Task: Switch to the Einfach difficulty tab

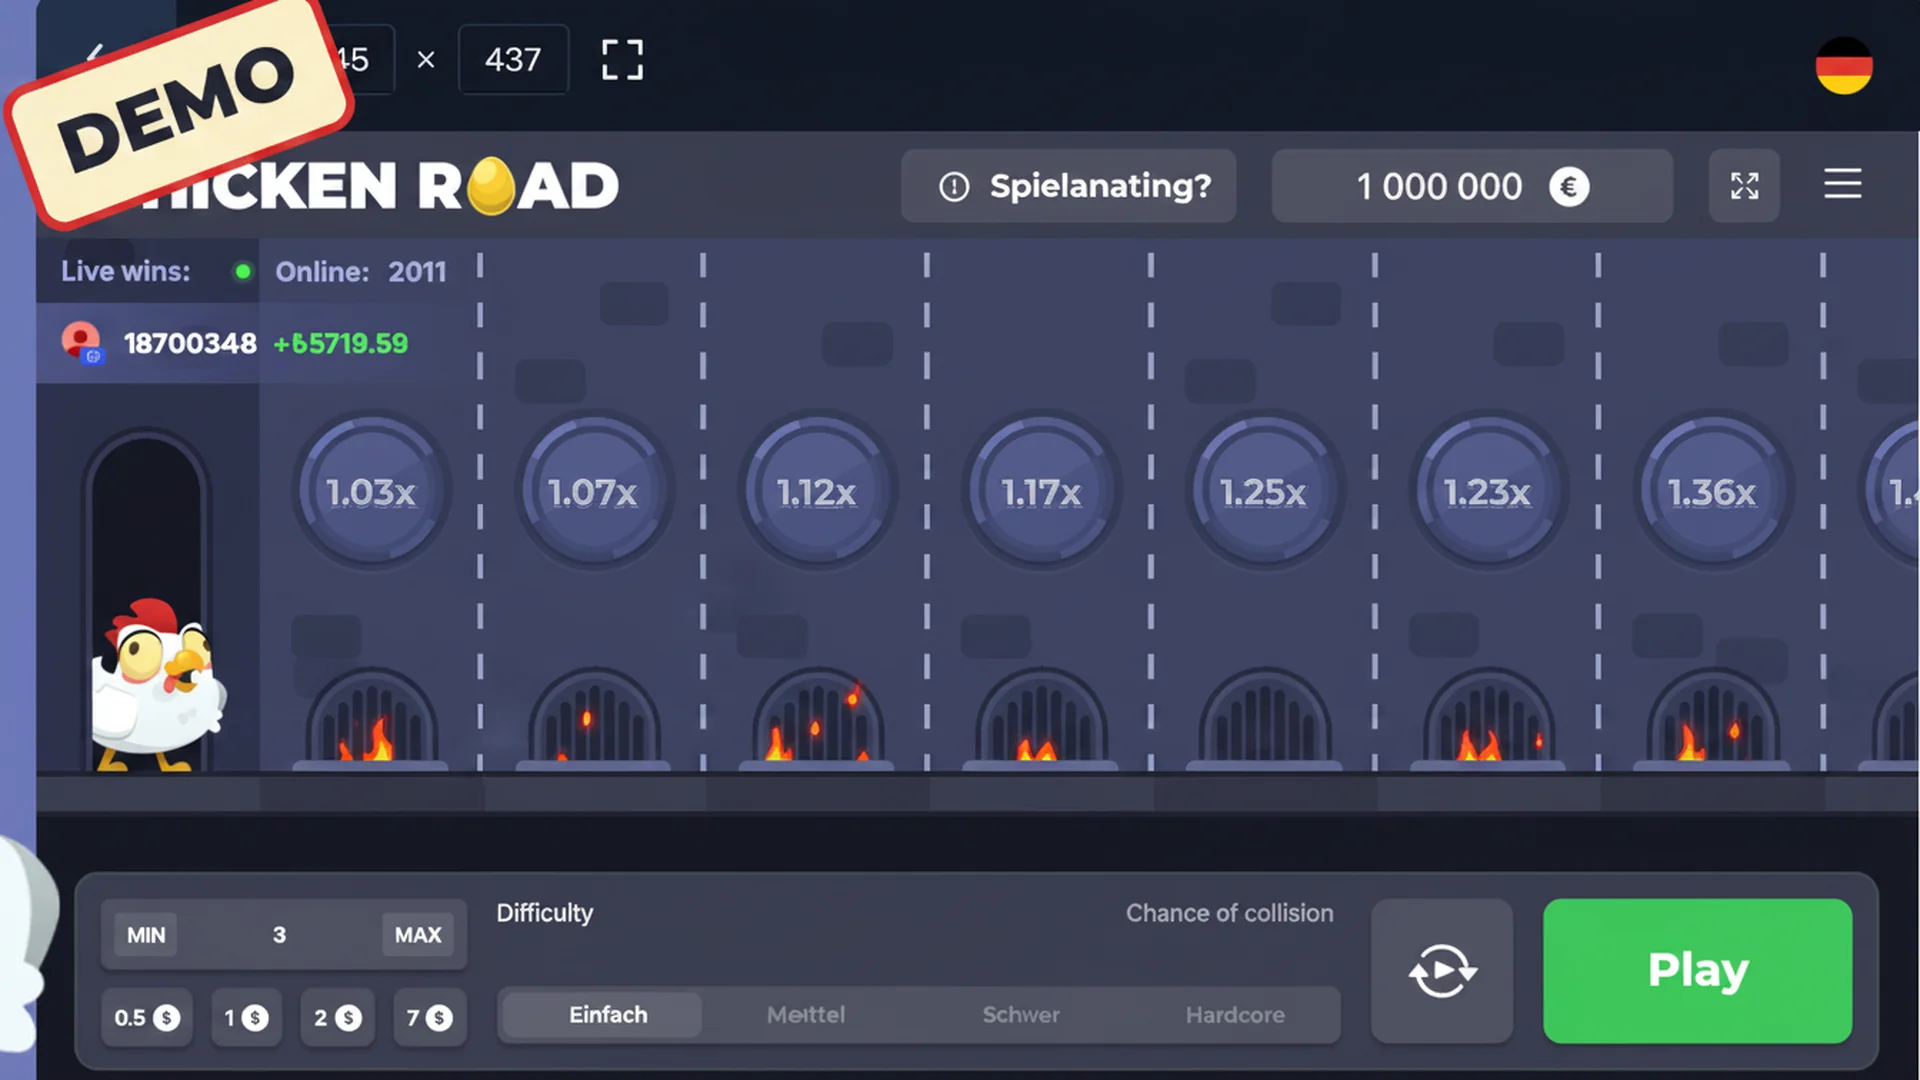Action: (x=608, y=1015)
